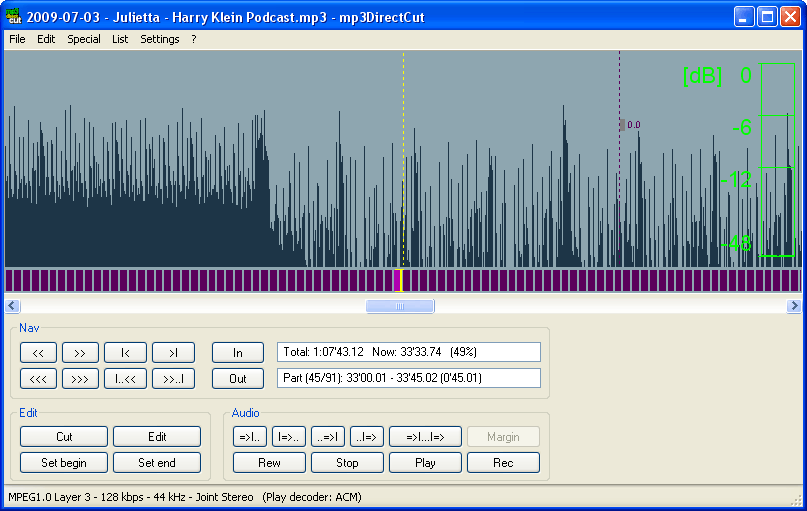This screenshot has width=807, height=511.
Task: Click the Play button
Action: click(x=425, y=463)
